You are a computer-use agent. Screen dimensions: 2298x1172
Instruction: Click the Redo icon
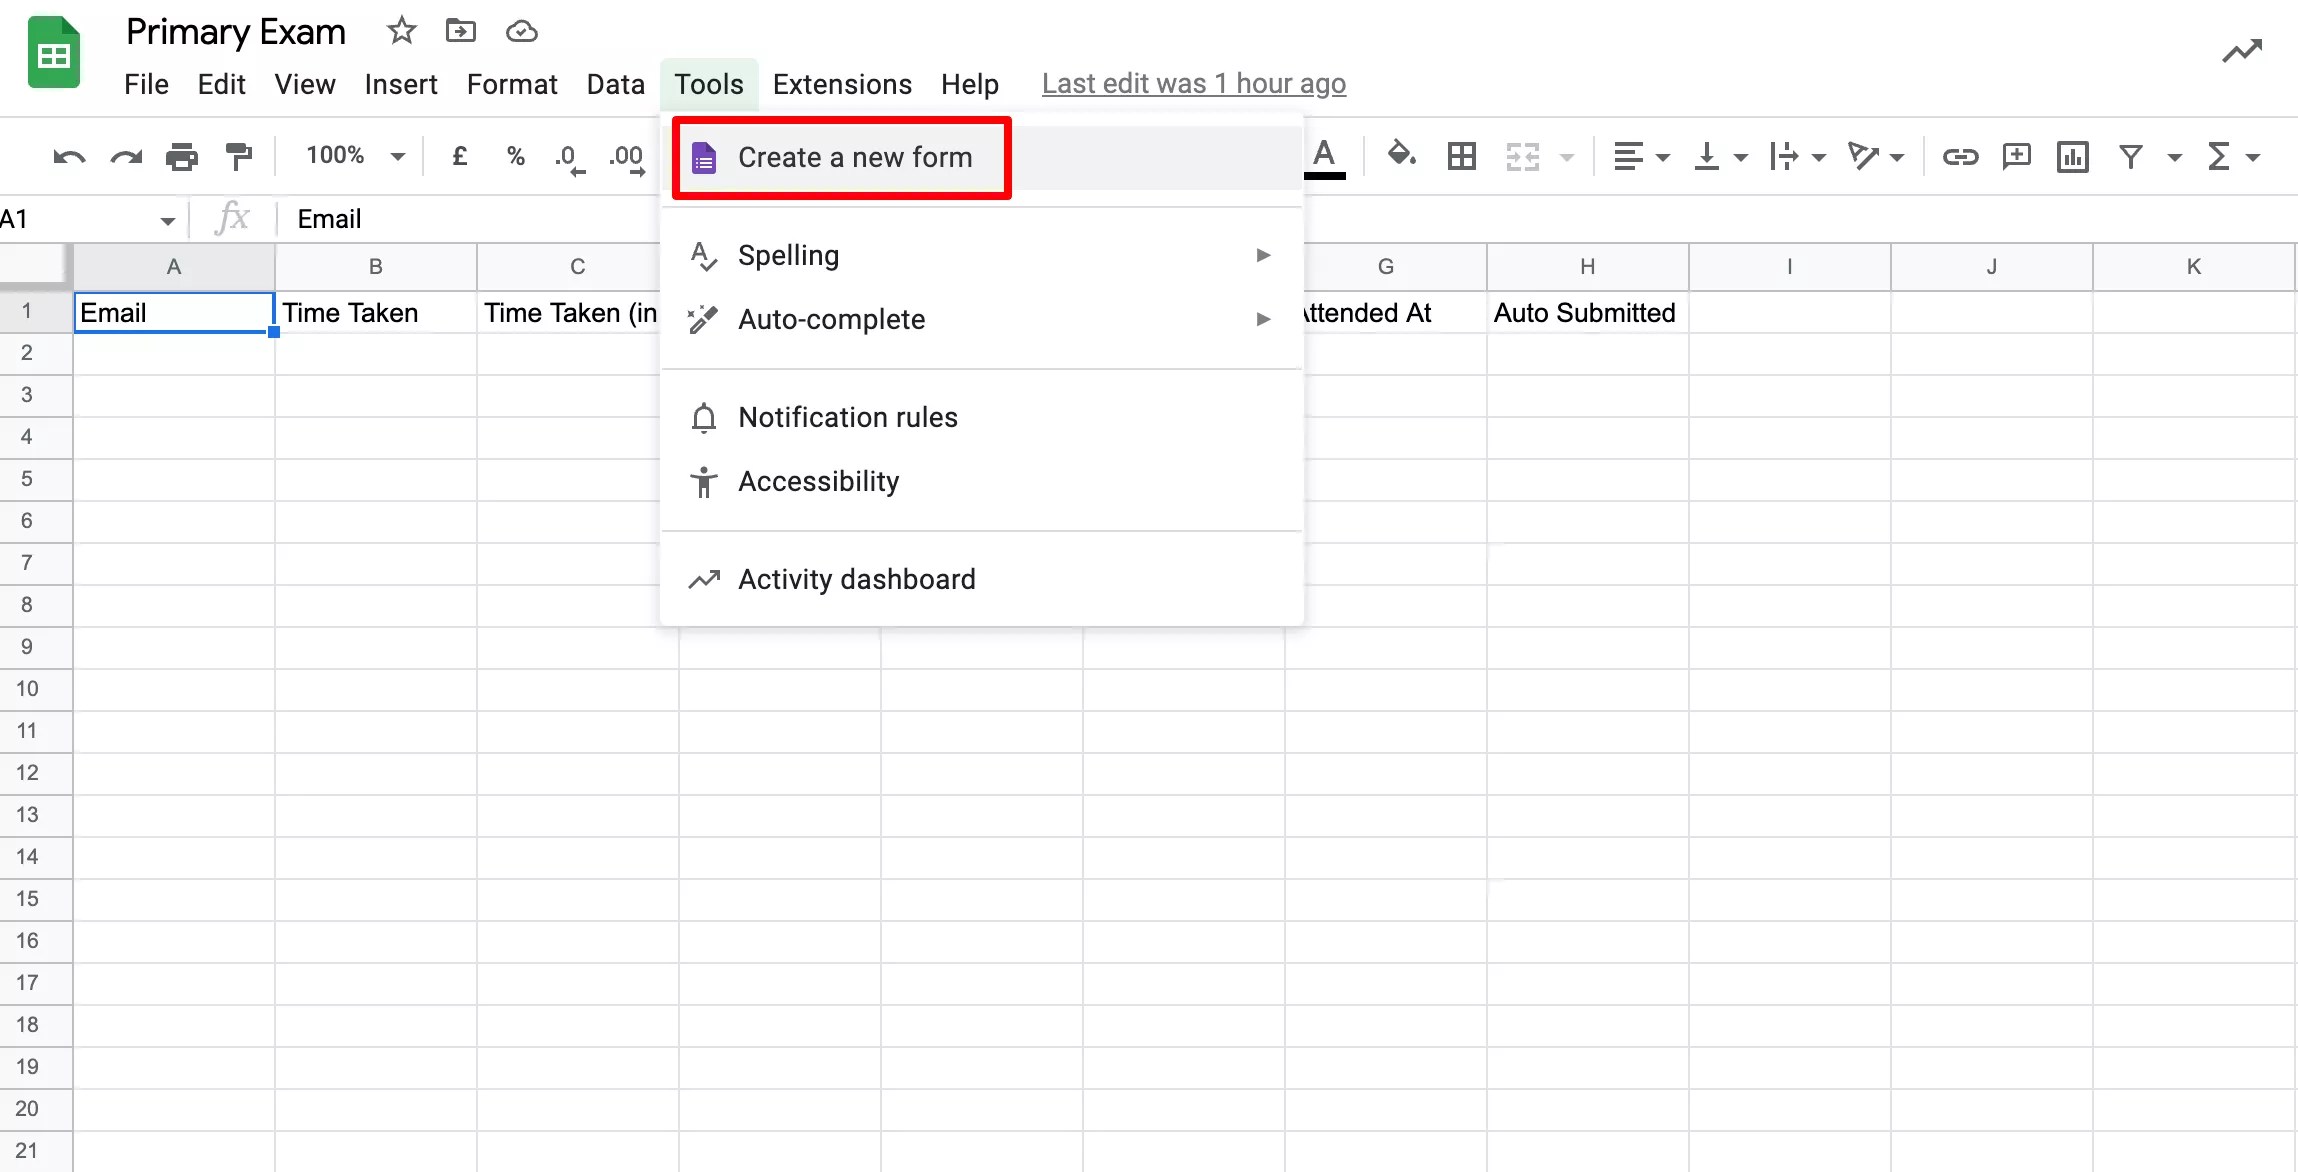(x=125, y=156)
